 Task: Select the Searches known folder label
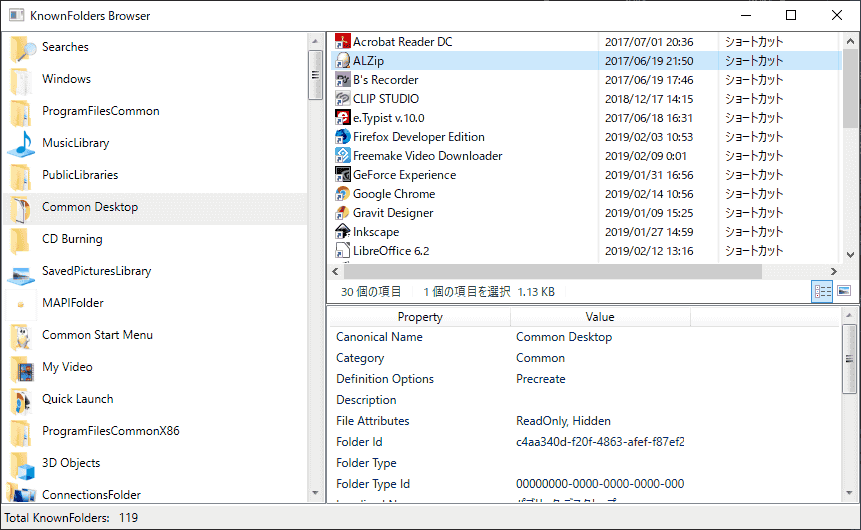pos(65,47)
